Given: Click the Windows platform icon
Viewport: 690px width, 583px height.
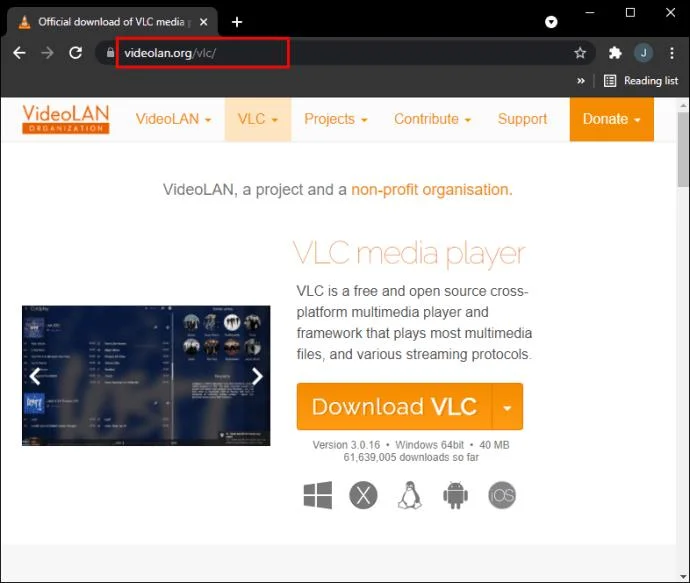Looking at the screenshot, I should [x=318, y=495].
